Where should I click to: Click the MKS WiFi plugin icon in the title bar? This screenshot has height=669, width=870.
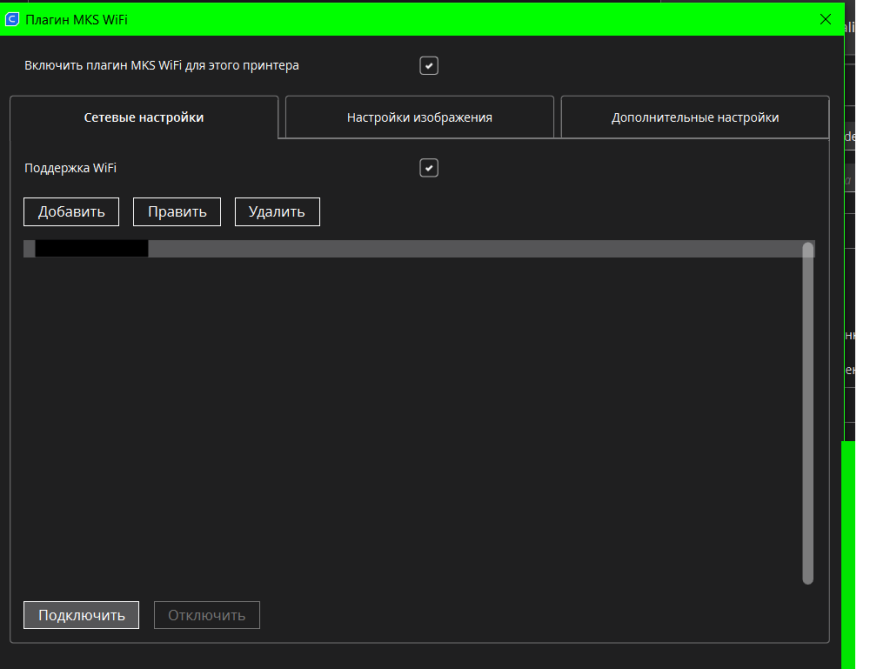(x=12, y=18)
